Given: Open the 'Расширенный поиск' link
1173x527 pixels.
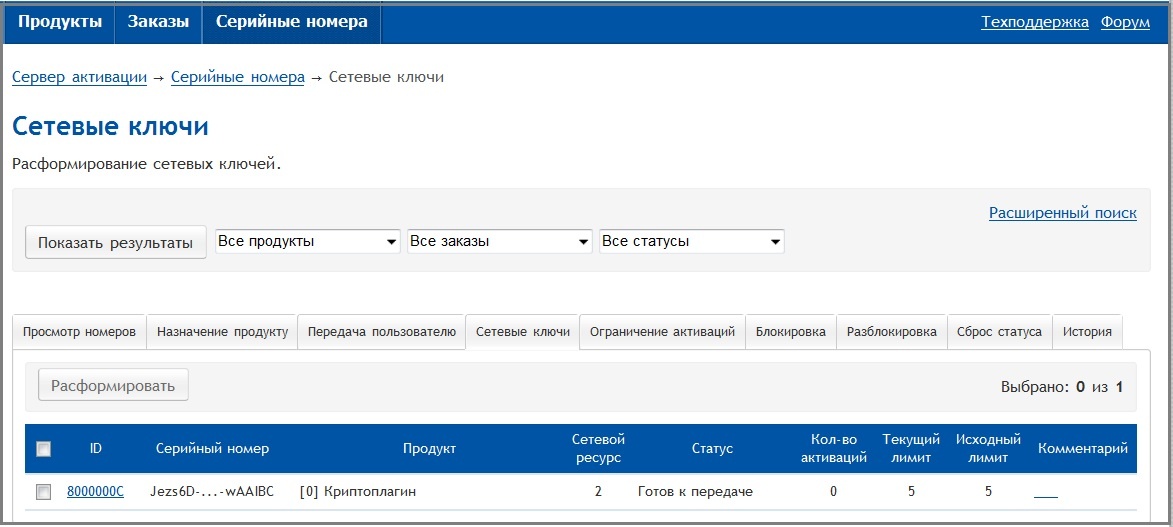Looking at the screenshot, I should tap(1062, 213).
